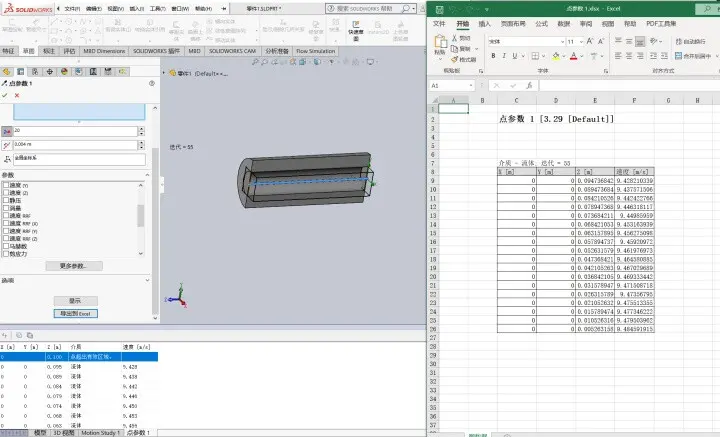This screenshot has height=437, width=720.
Task: Open Excel font name dropdown
Action: [562, 41]
